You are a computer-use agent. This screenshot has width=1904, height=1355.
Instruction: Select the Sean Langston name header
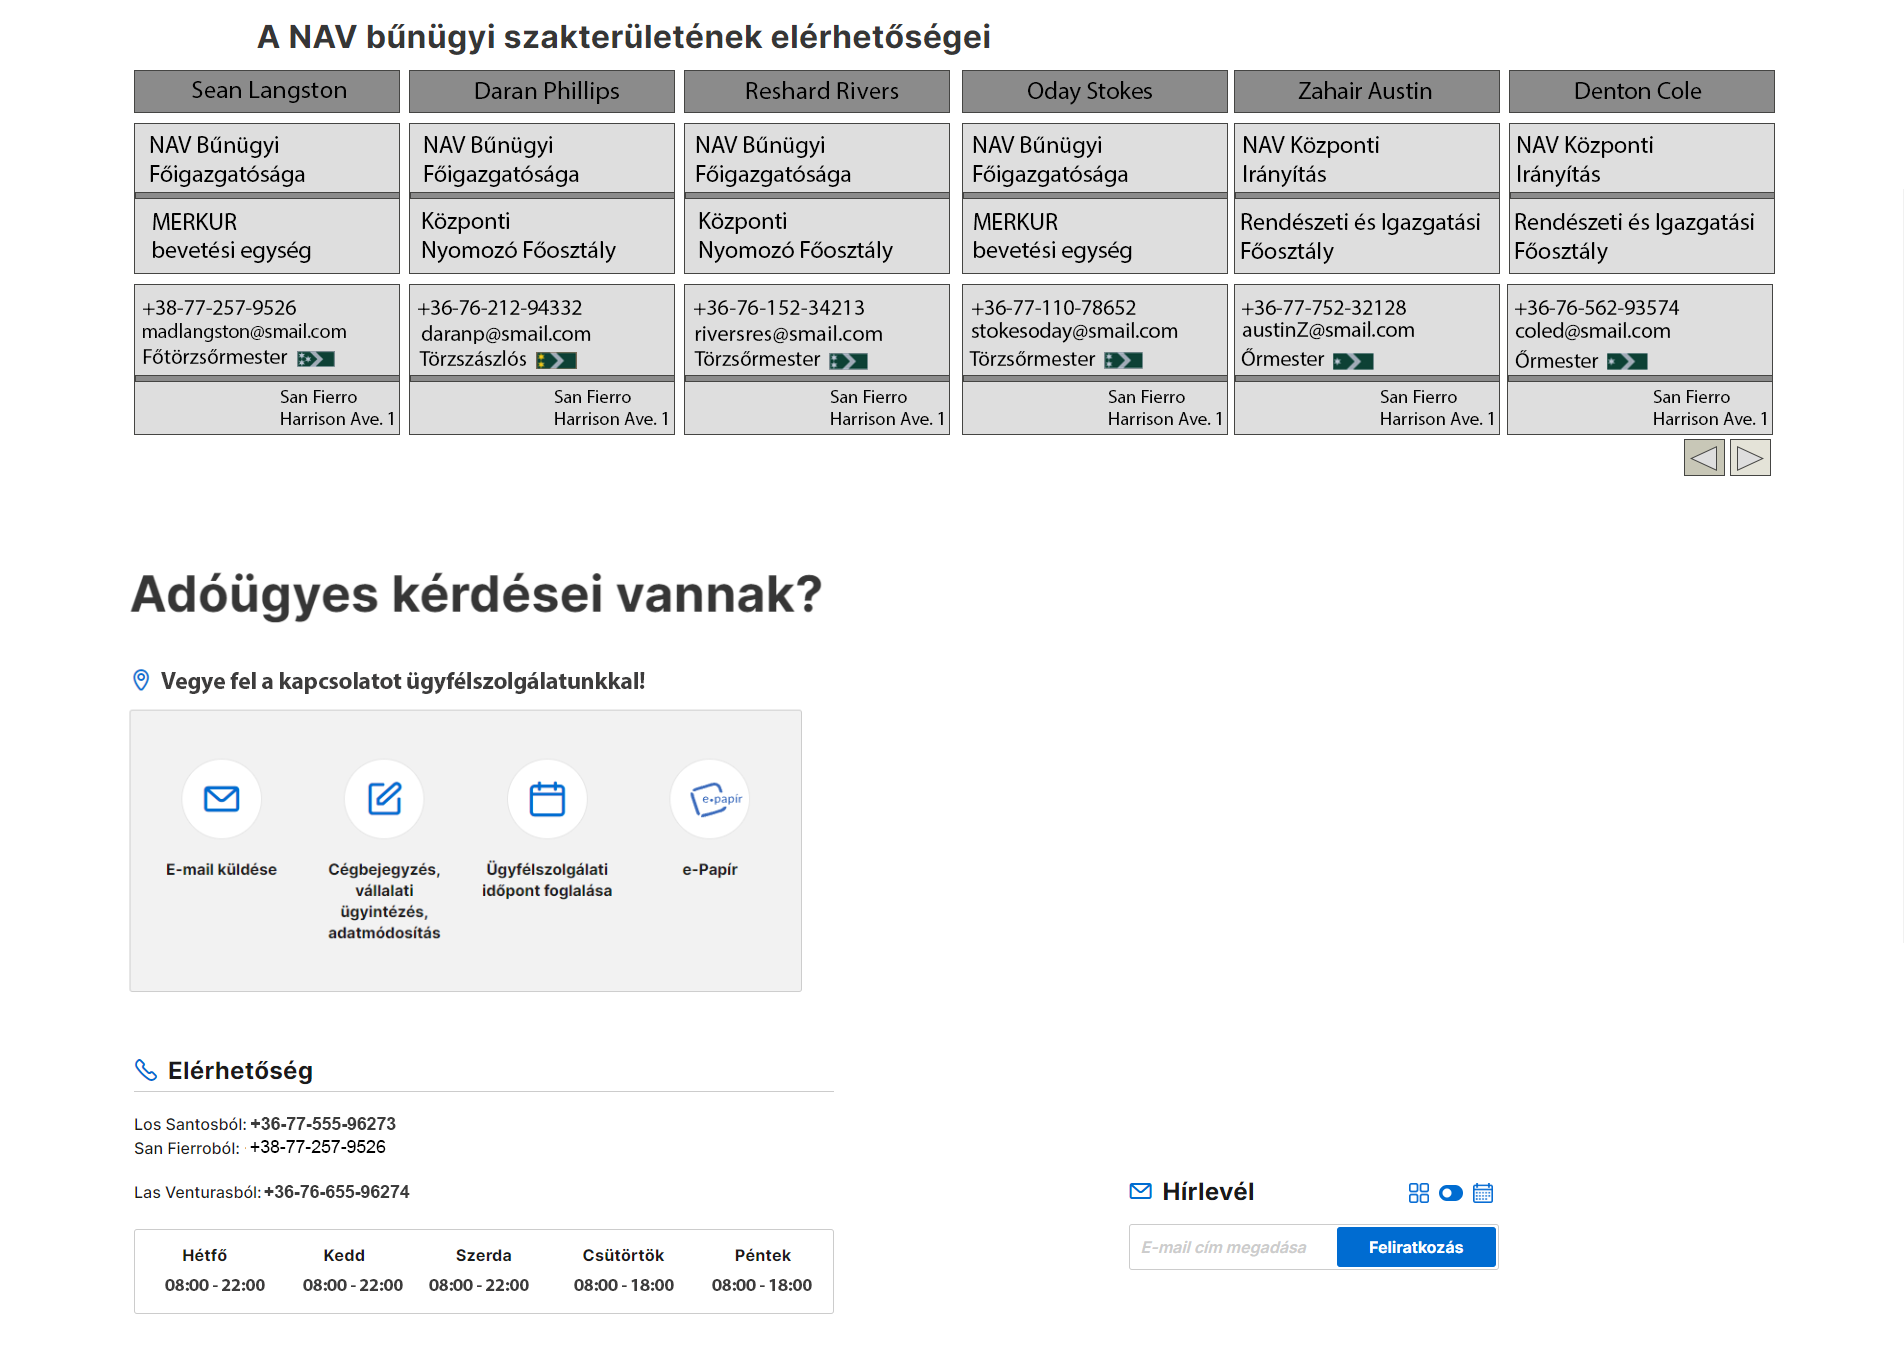(267, 91)
